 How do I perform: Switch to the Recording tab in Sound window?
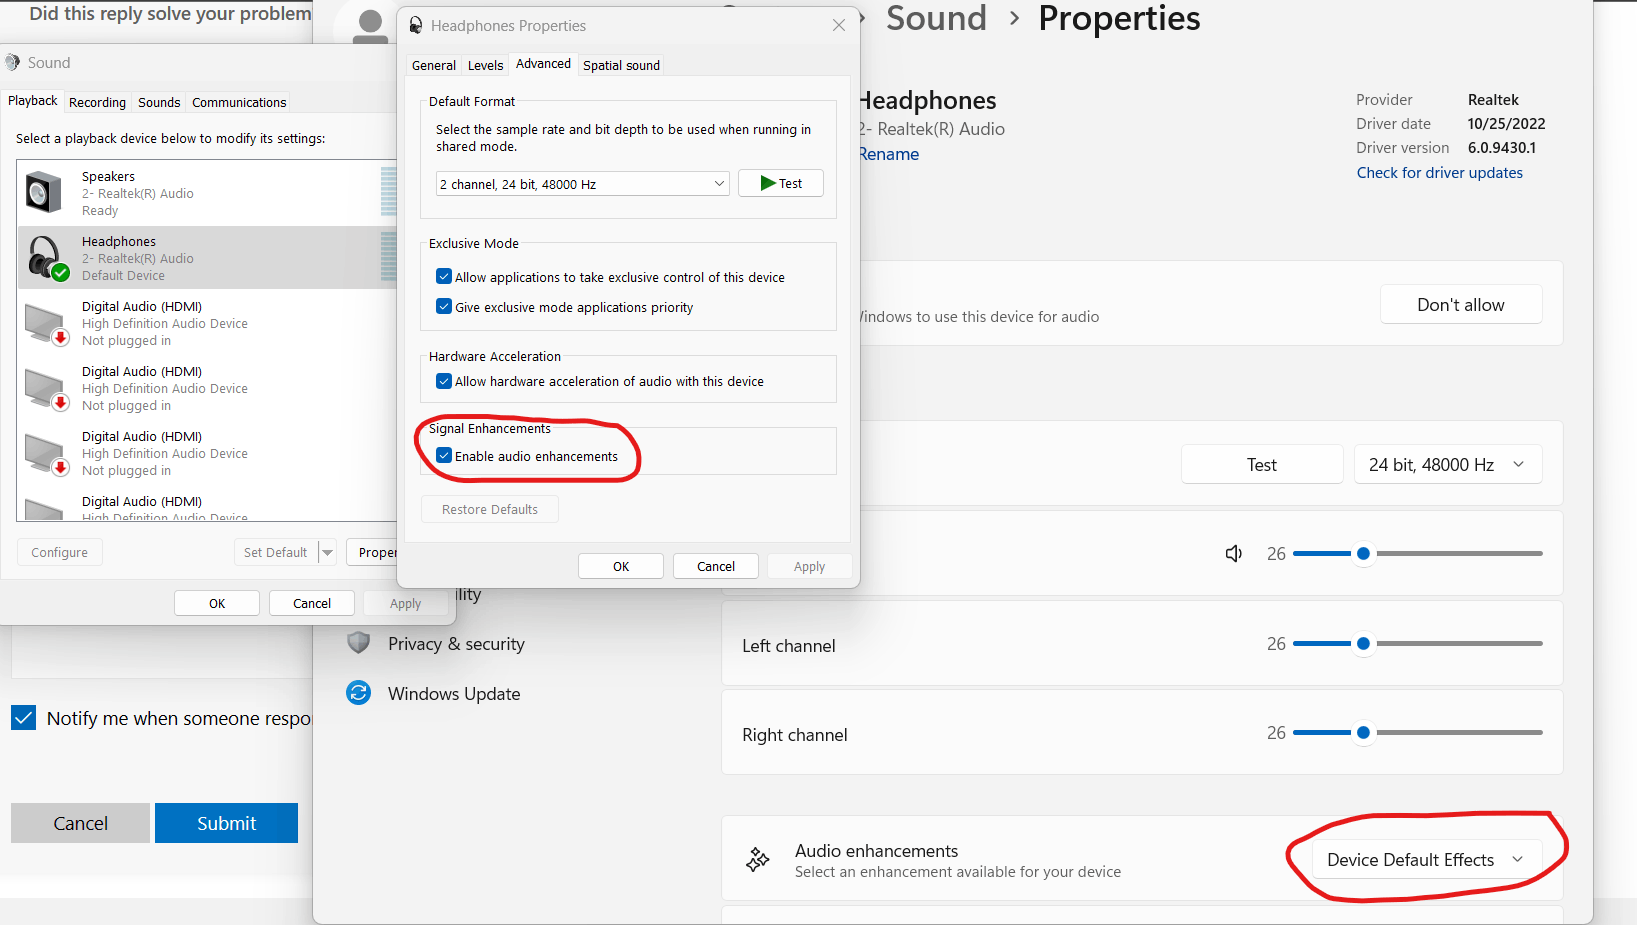click(x=97, y=102)
